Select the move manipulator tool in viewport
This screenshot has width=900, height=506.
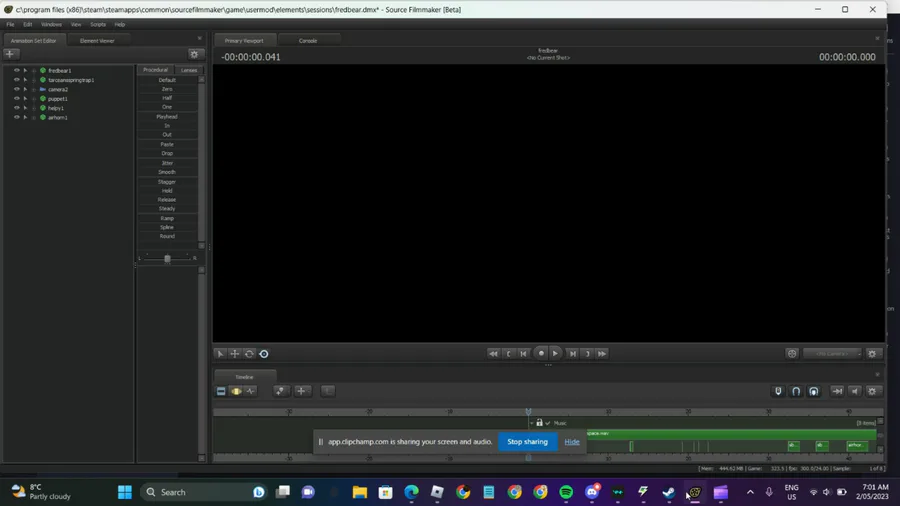pyautogui.click(x=235, y=354)
